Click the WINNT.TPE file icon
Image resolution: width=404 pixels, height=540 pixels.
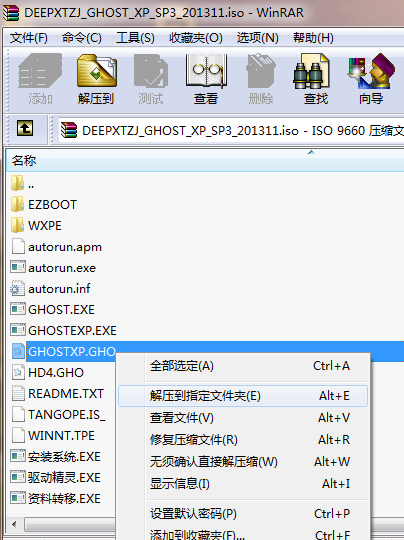pyautogui.click(x=18, y=435)
